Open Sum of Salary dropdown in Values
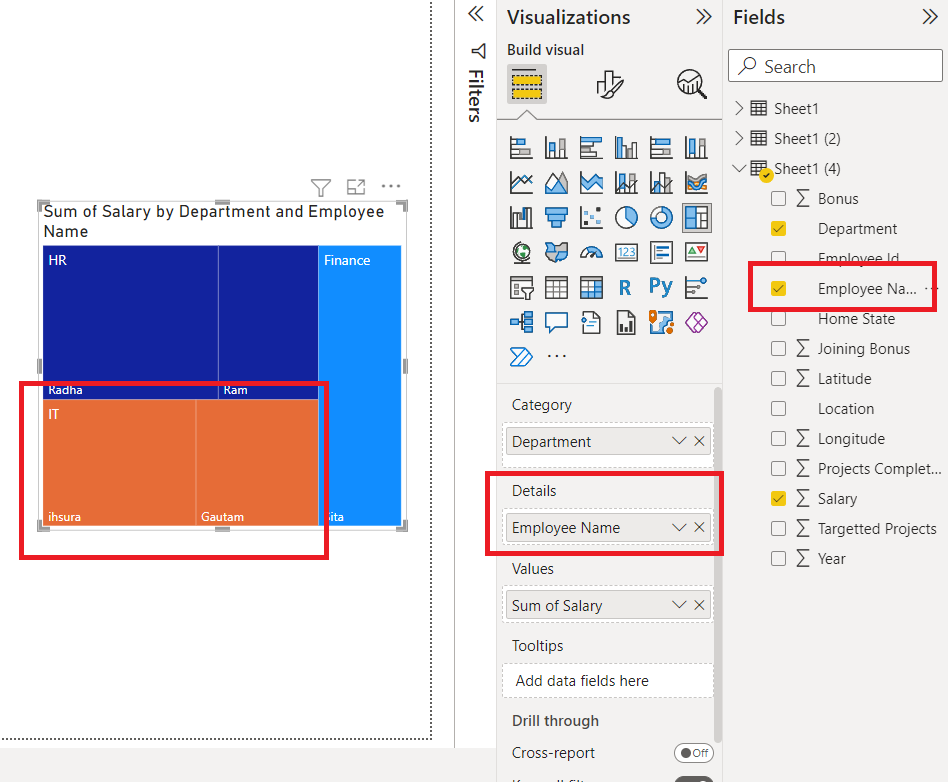Image resolution: width=948 pixels, height=782 pixels. click(679, 605)
